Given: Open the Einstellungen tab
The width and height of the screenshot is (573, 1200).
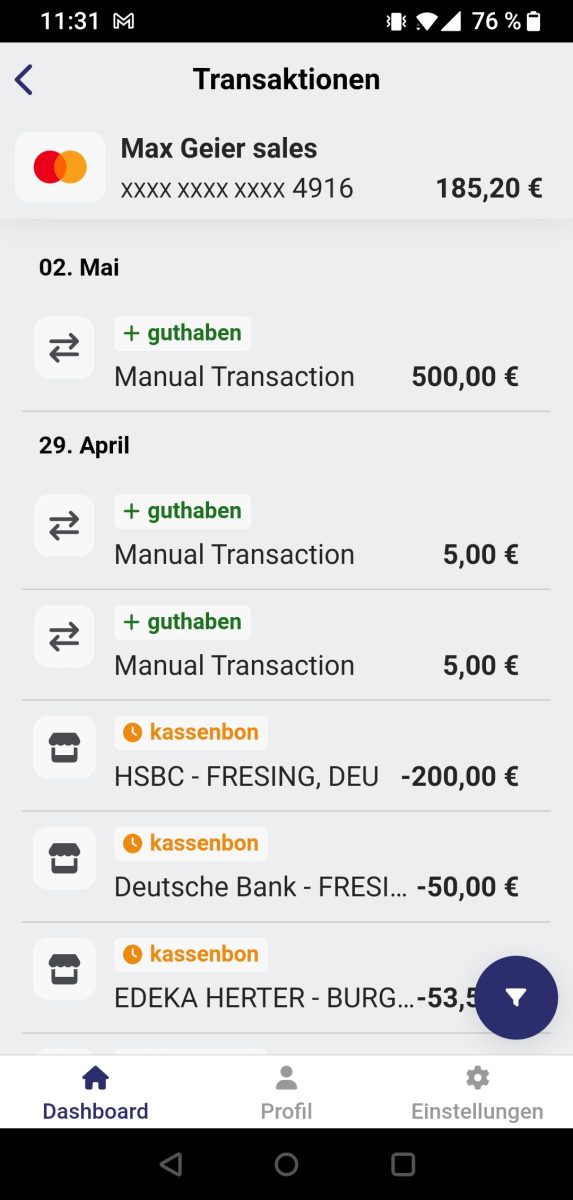Looking at the screenshot, I should (477, 1092).
